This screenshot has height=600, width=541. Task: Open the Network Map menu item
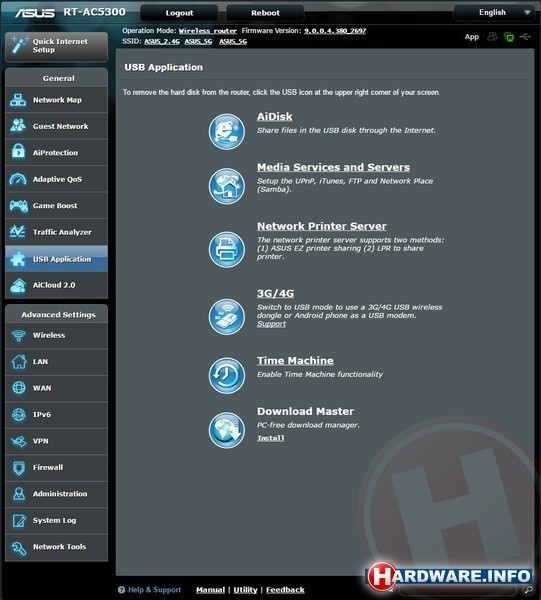point(57,100)
